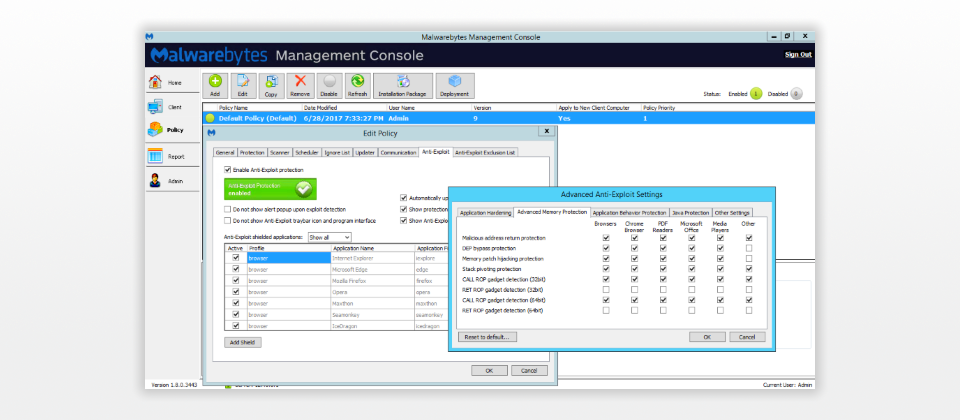960x420 pixels.
Task: Uncheck Active box for Internet Explorer row
Action: [x=236, y=258]
